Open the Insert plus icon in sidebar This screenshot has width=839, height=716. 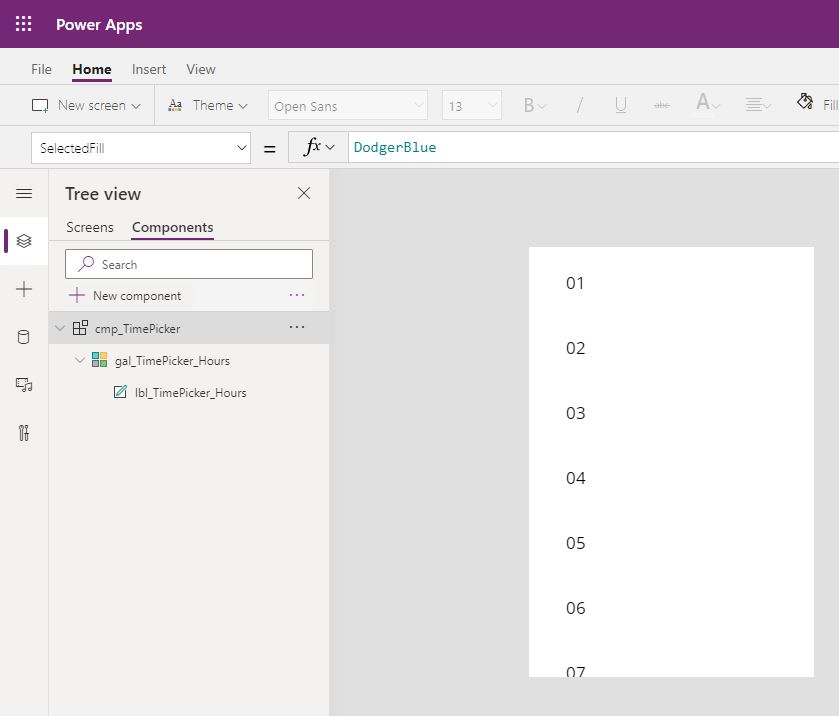click(x=24, y=290)
